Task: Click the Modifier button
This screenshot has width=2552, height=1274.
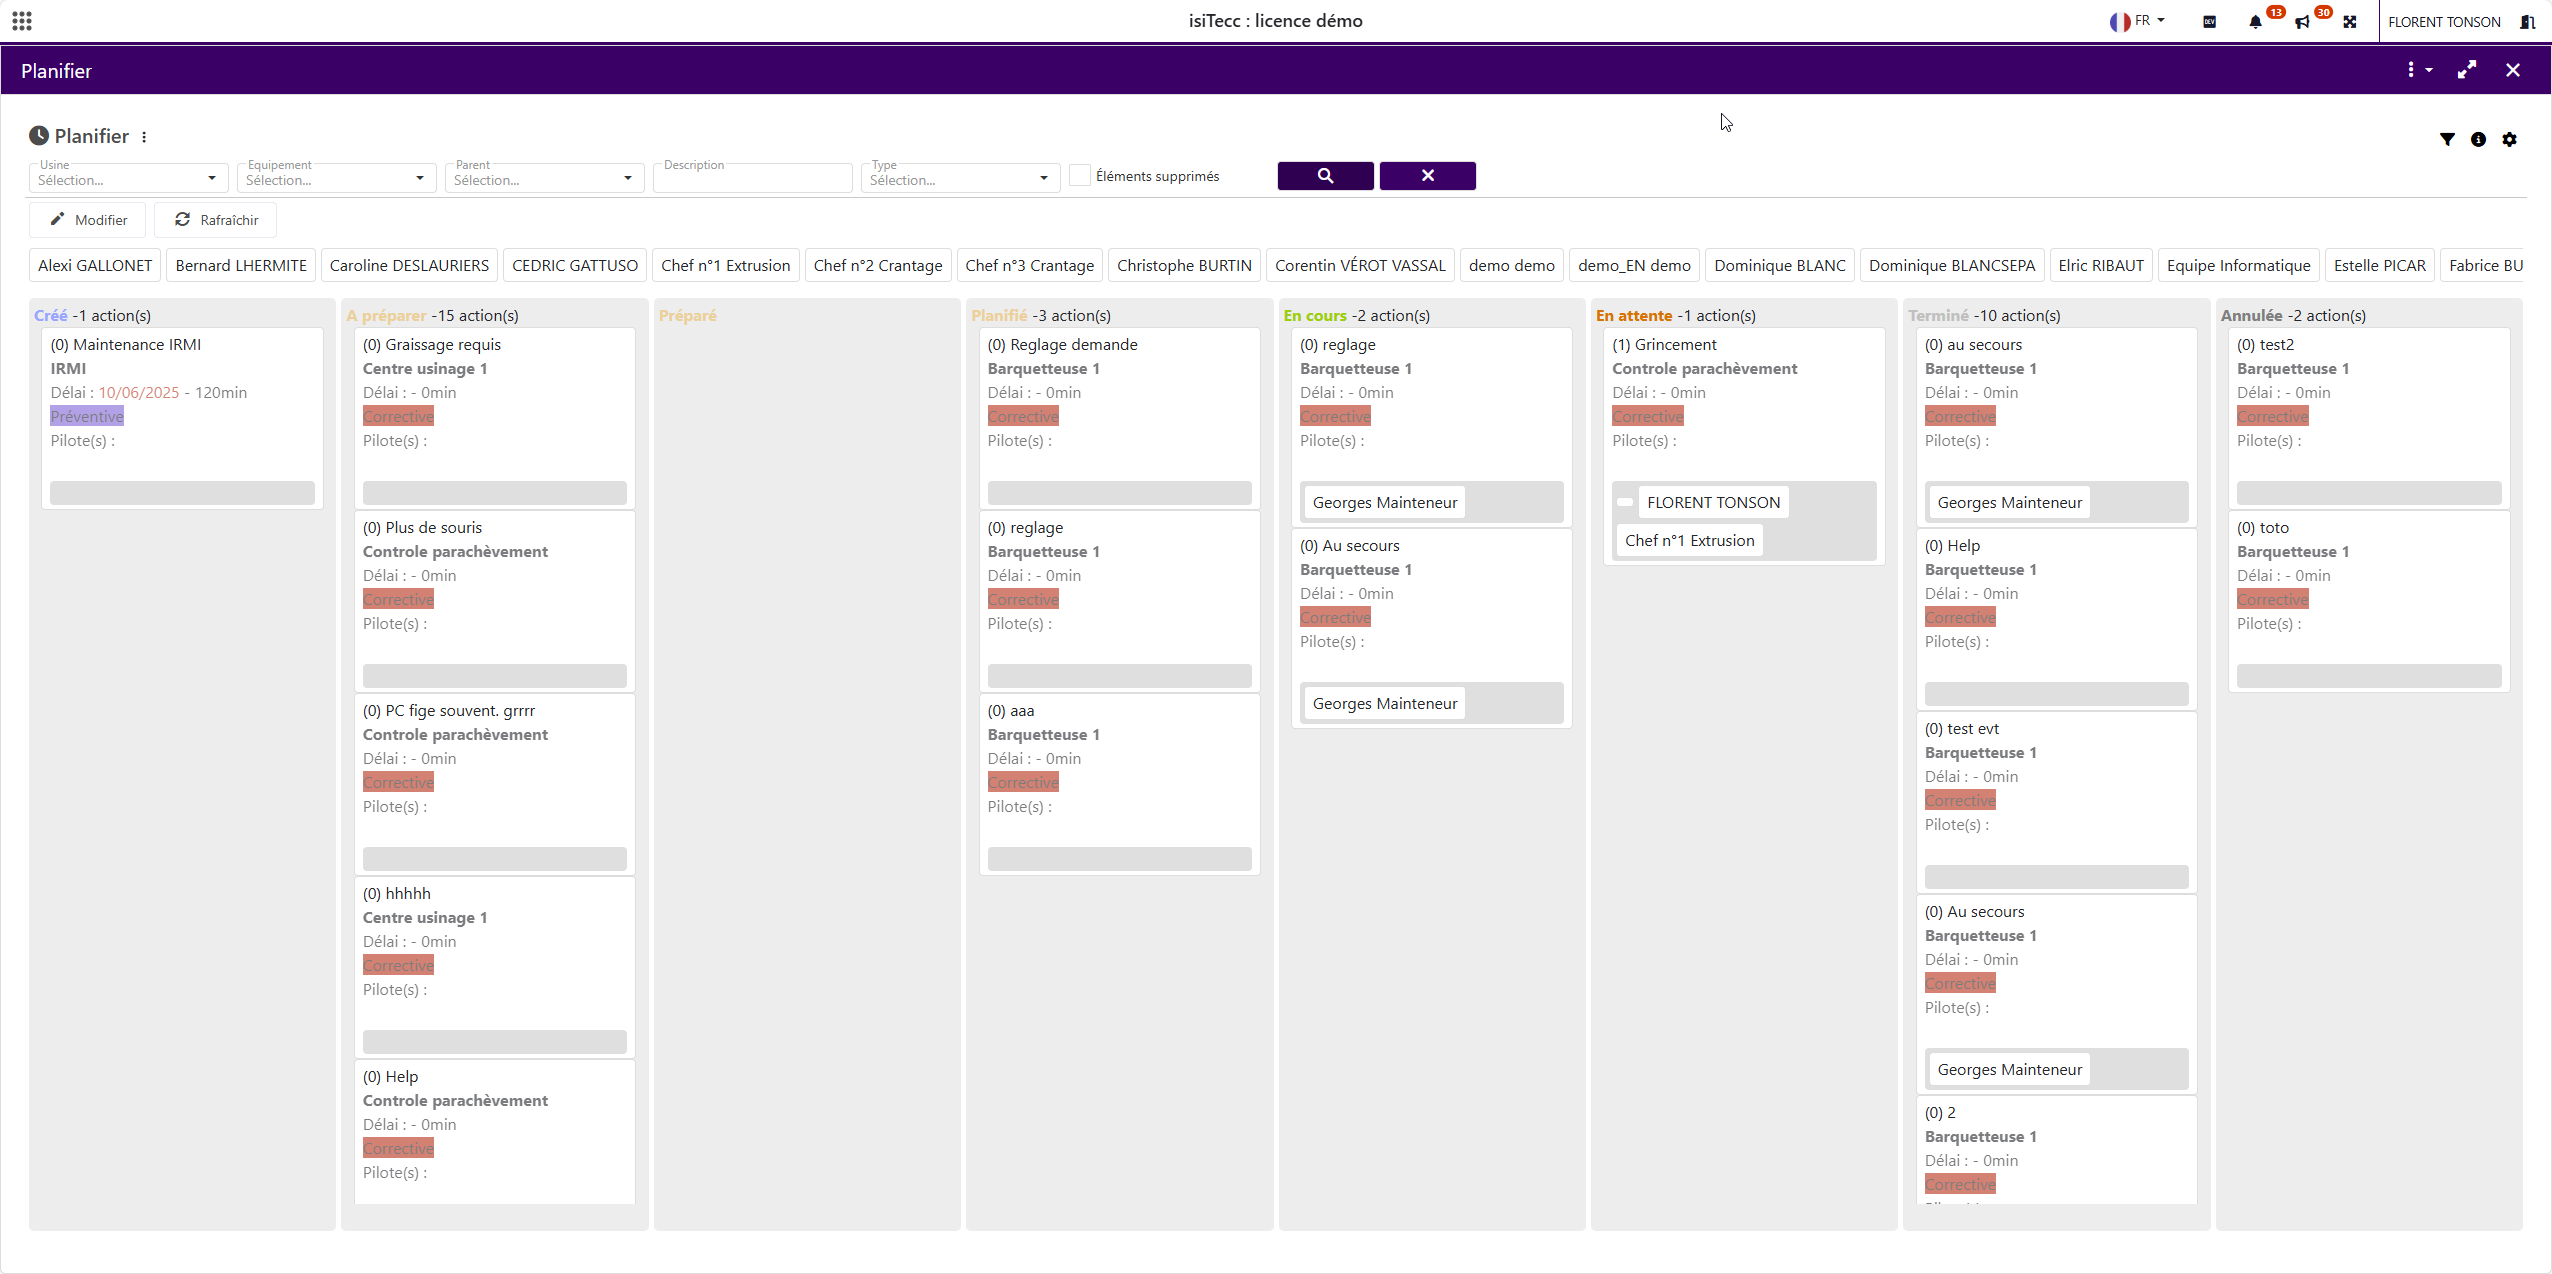Action: 88,220
